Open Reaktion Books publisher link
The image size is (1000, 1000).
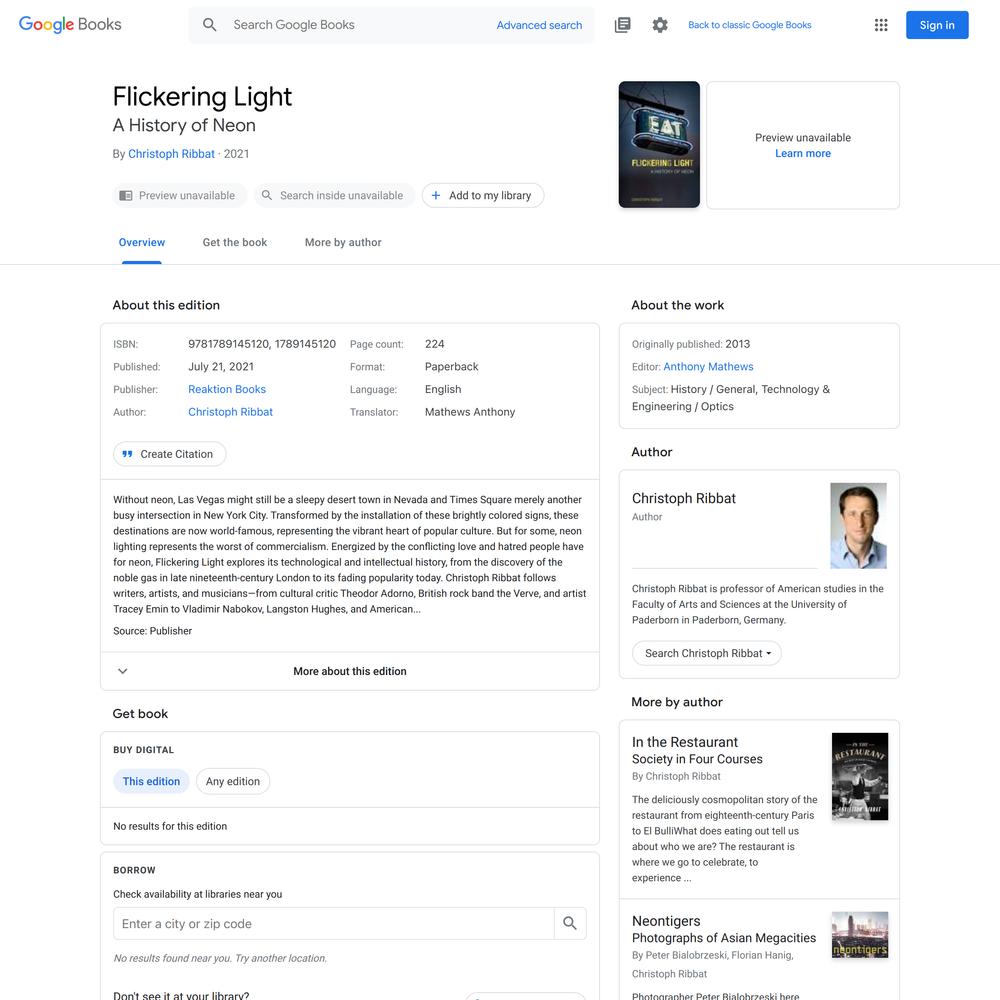point(227,389)
